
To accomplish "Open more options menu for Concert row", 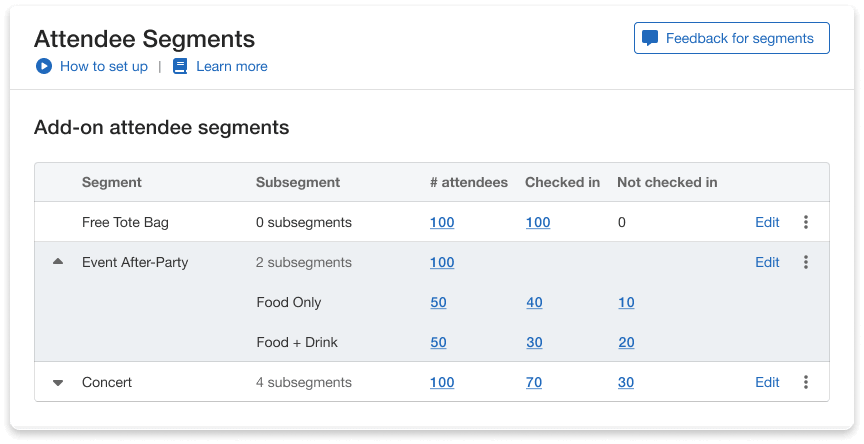I will tap(806, 382).
